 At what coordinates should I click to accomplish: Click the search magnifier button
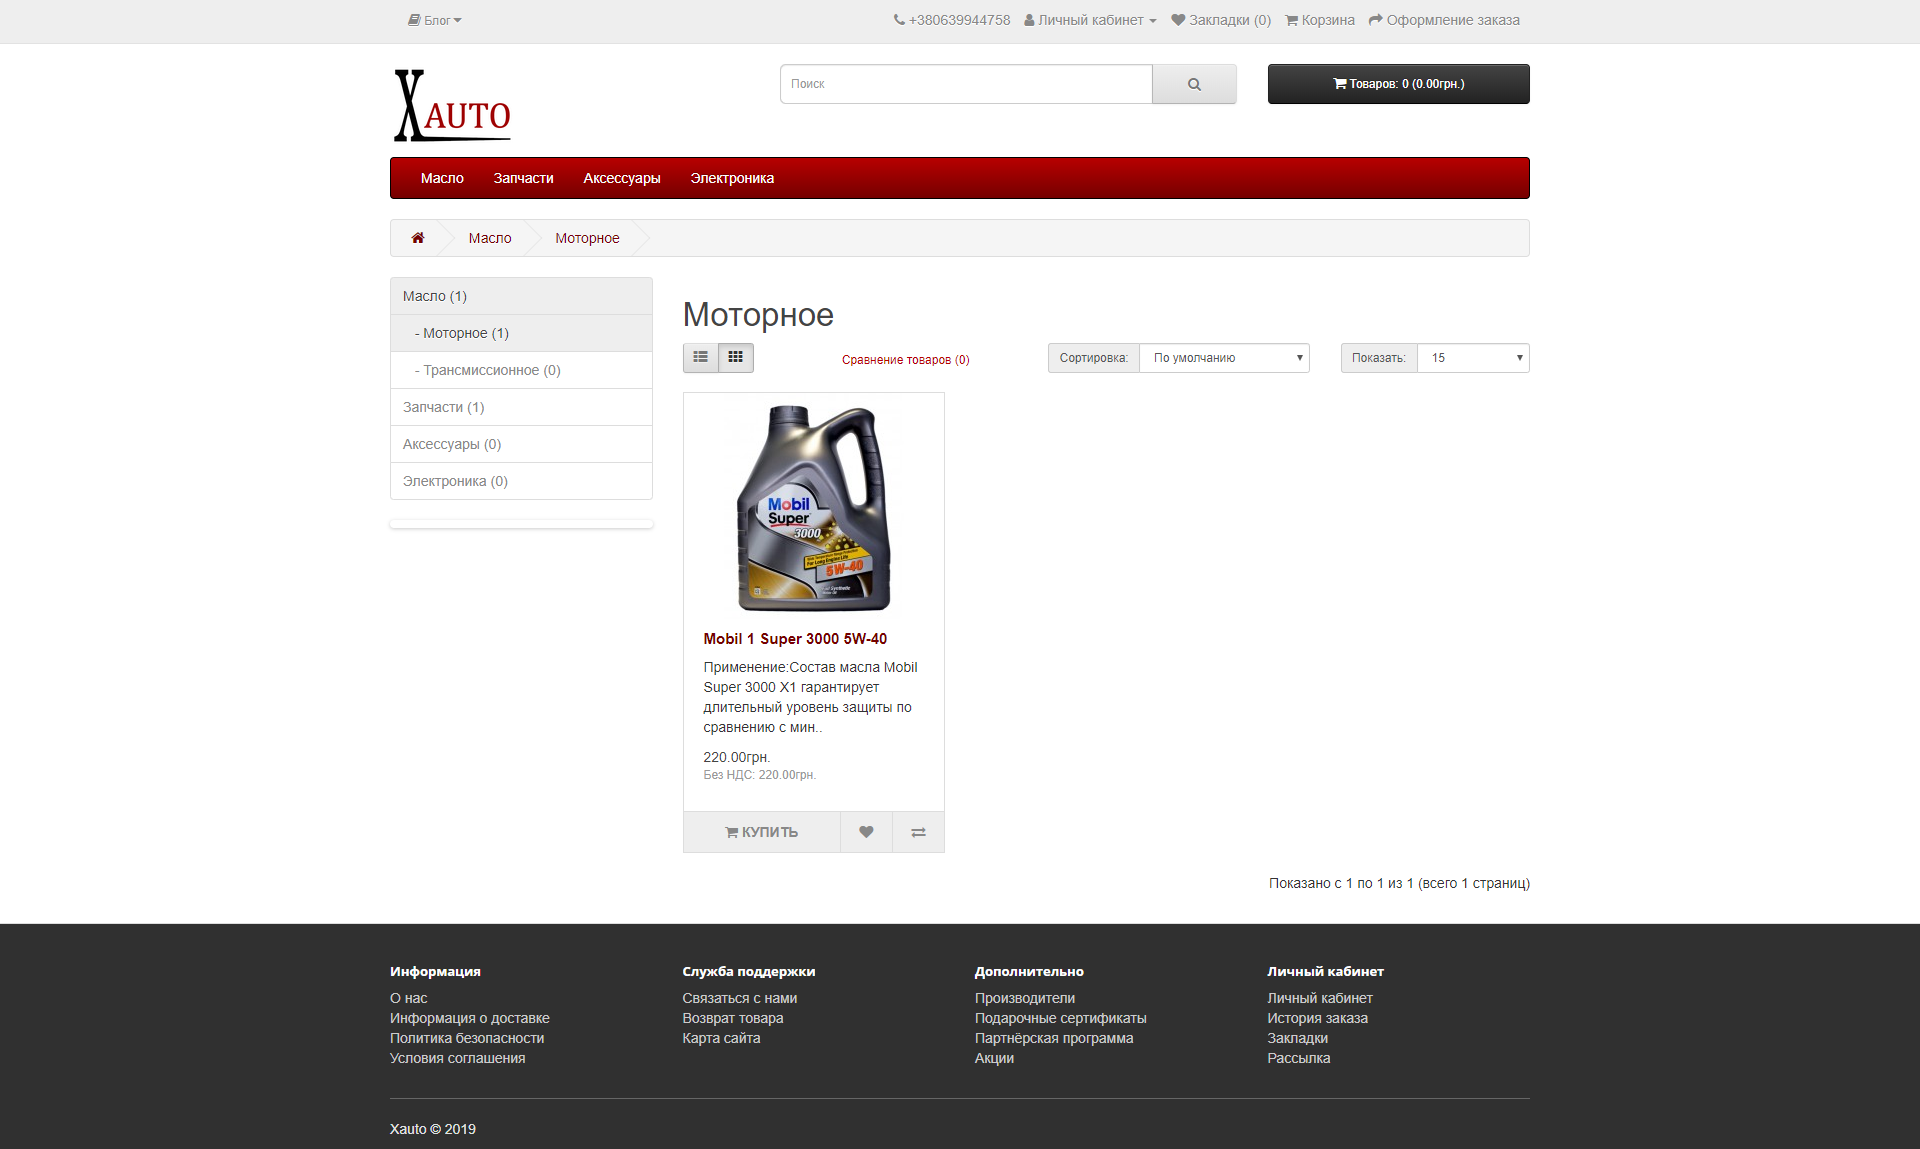pos(1194,84)
